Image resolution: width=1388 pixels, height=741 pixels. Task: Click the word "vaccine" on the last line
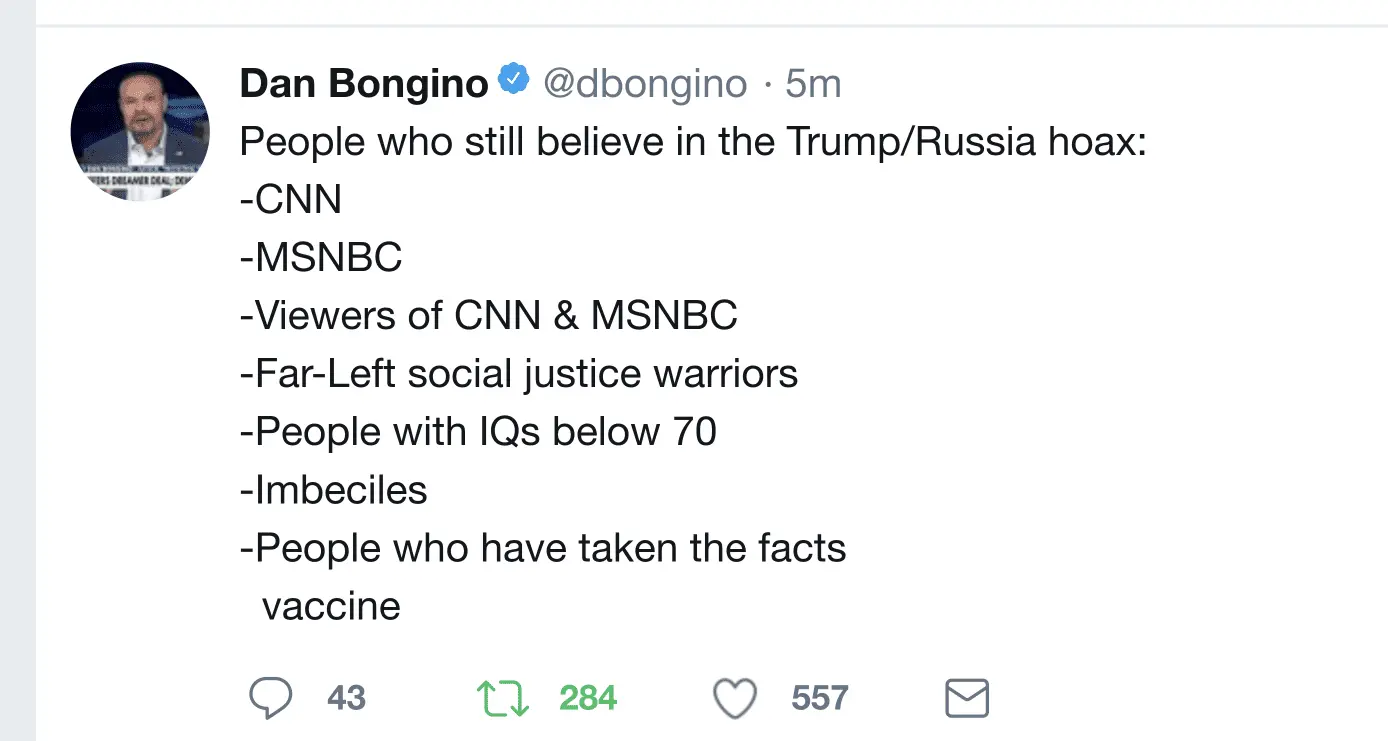tap(331, 606)
